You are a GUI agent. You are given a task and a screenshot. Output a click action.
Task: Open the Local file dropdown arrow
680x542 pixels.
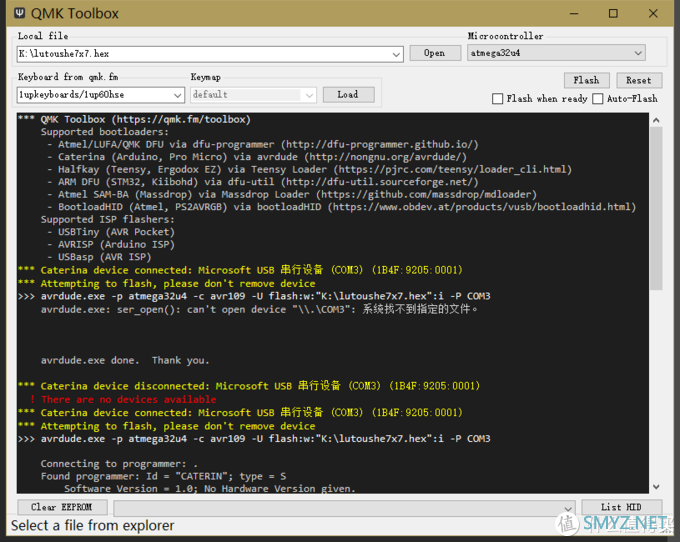point(396,54)
